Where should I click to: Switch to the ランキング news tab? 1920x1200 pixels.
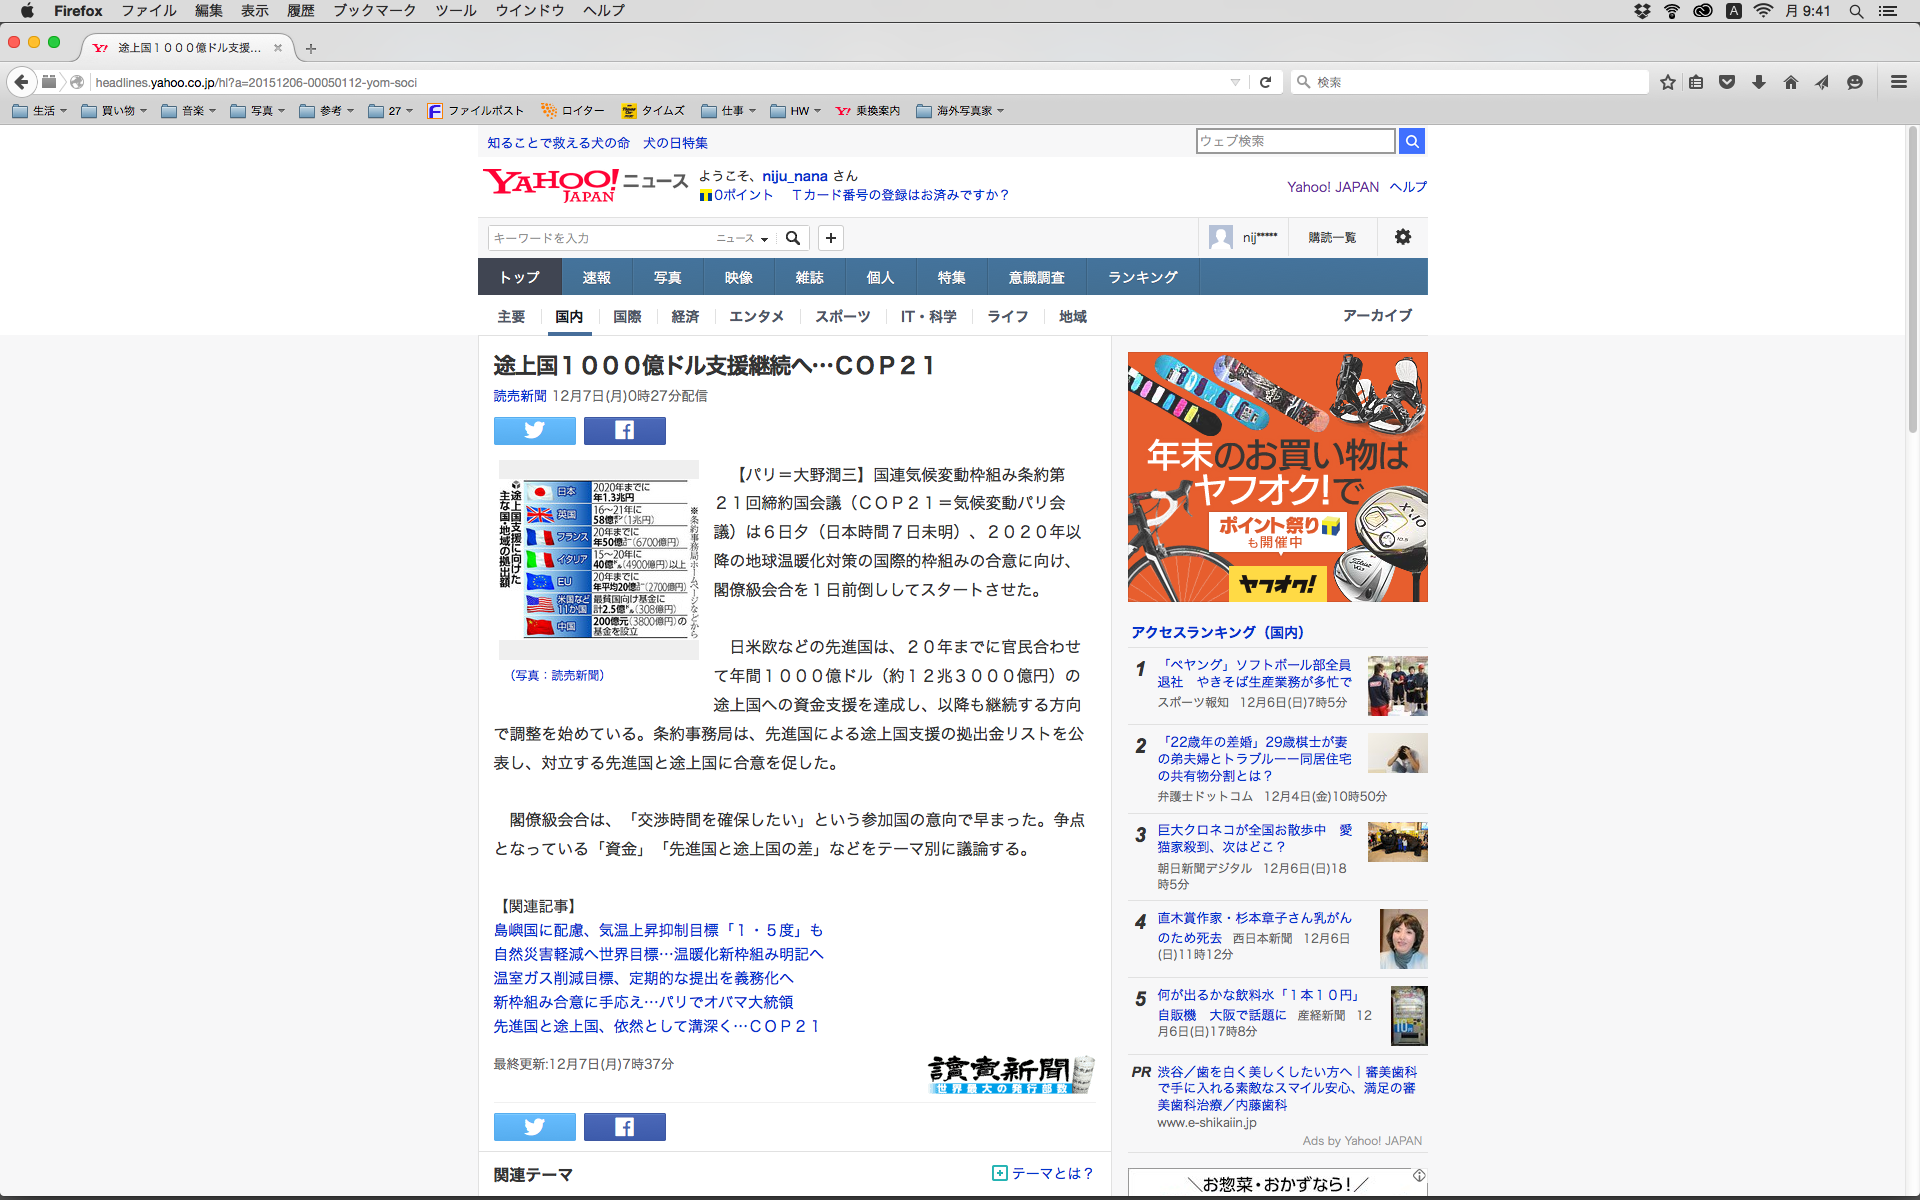coord(1142,277)
